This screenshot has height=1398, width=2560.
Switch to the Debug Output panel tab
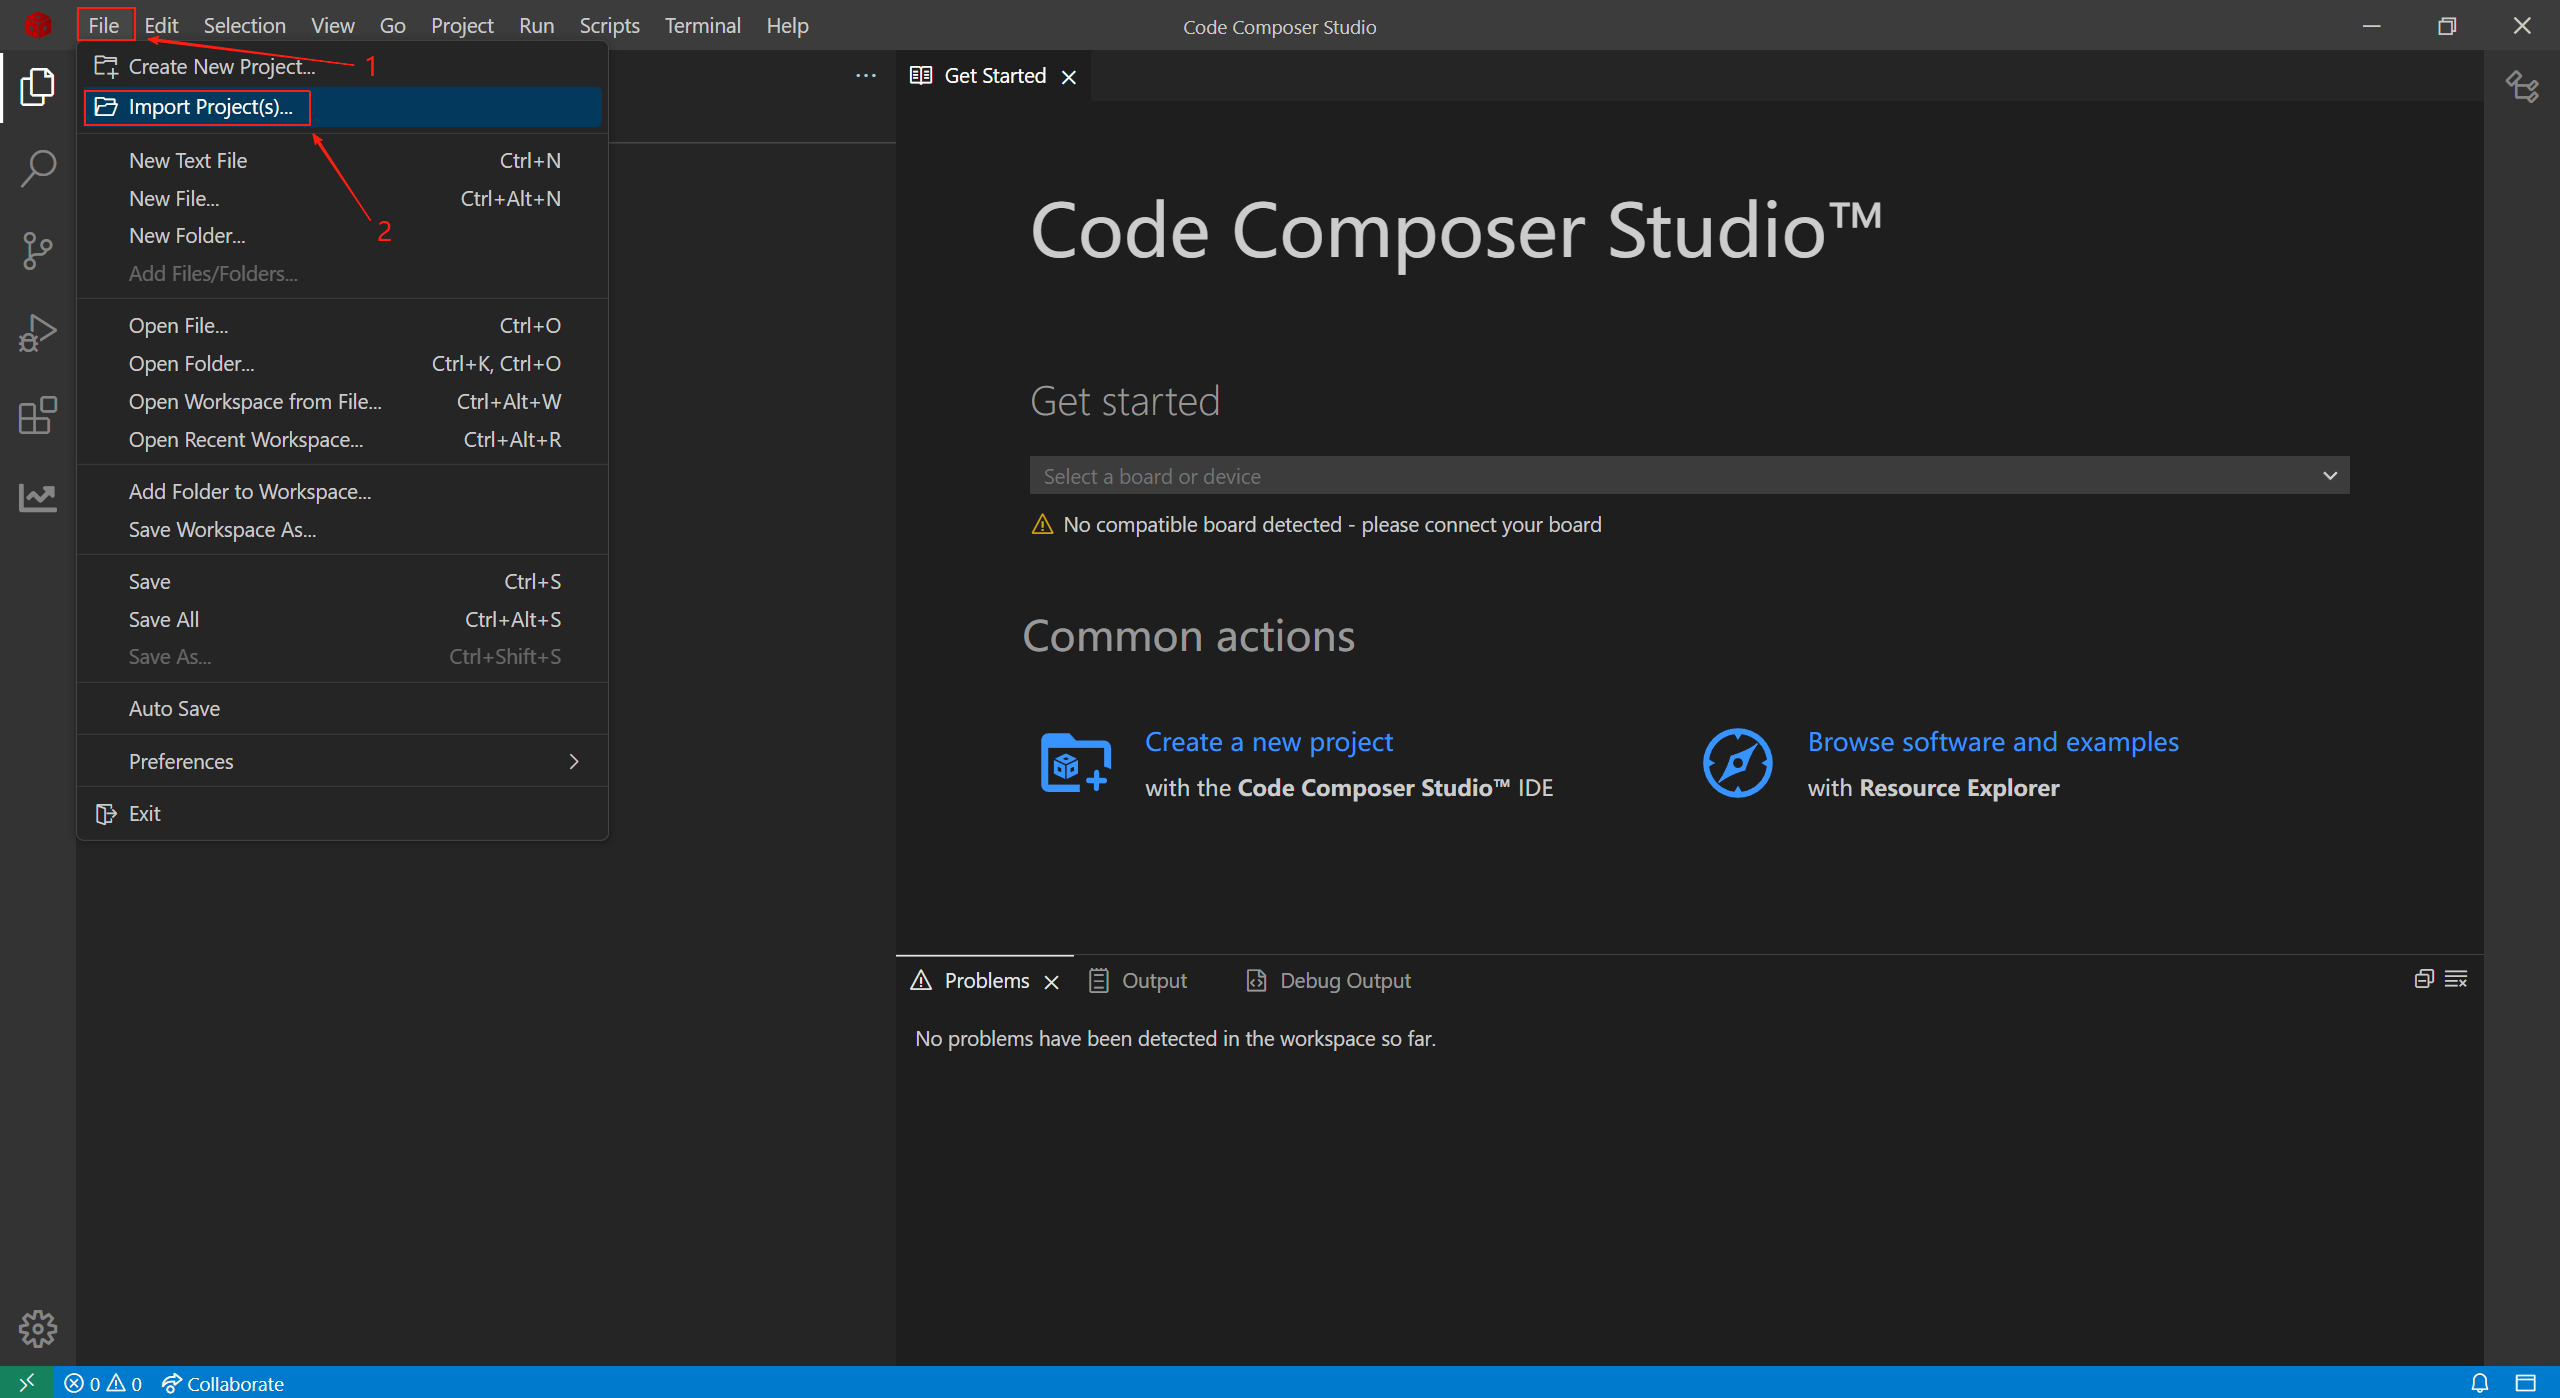(x=1328, y=981)
